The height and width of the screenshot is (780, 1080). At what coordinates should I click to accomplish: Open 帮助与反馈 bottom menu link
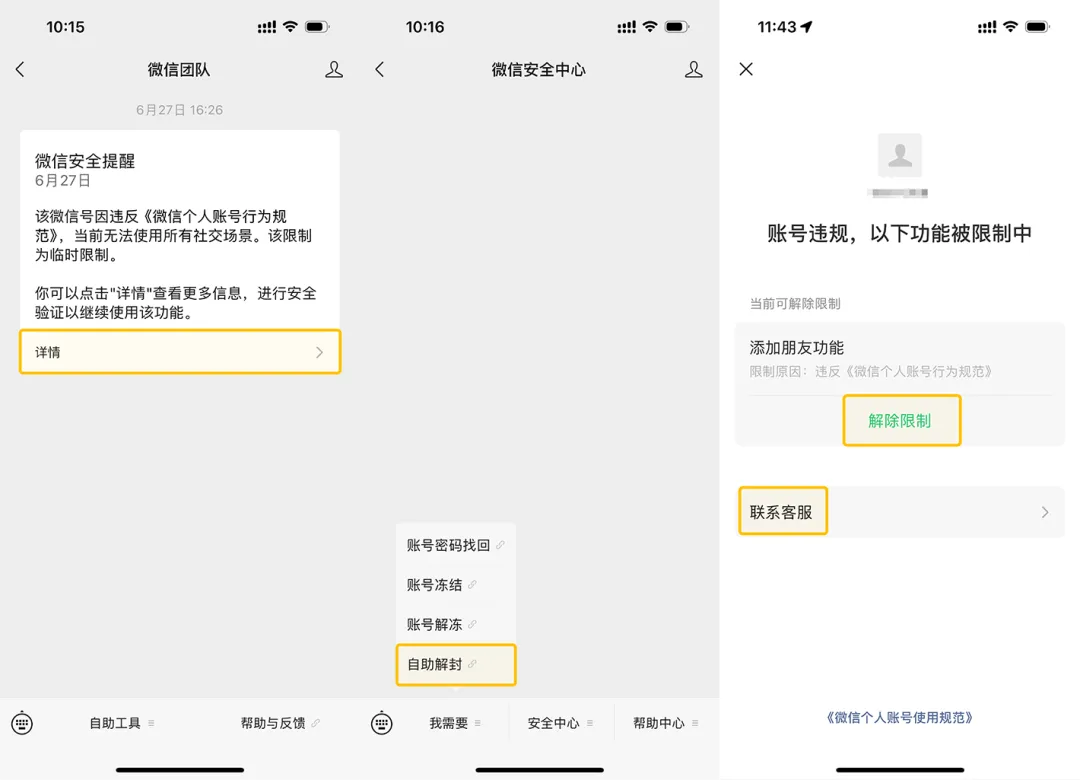coord(280,723)
